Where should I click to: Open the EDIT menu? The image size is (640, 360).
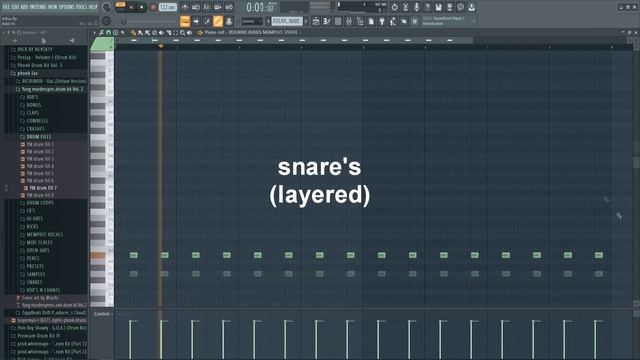coord(16,7)
